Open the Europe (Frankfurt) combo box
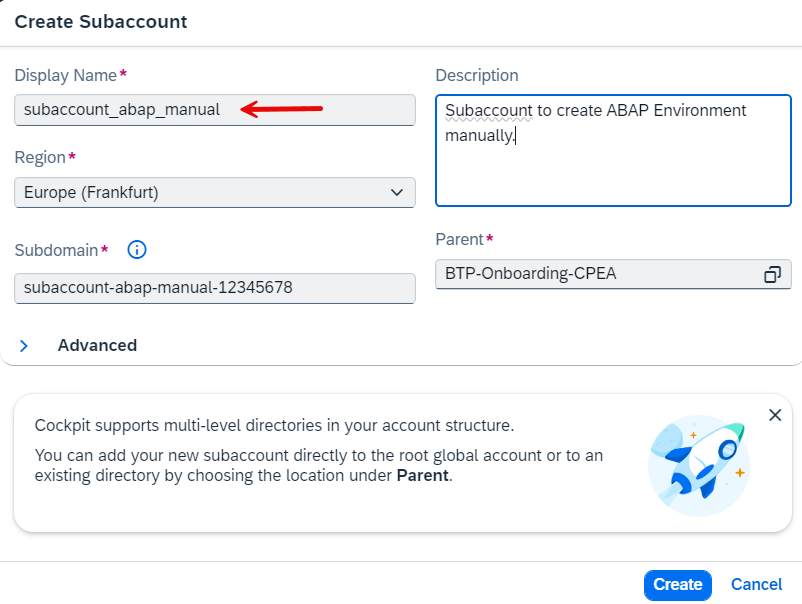802x604 pixels. coord(215,192)
